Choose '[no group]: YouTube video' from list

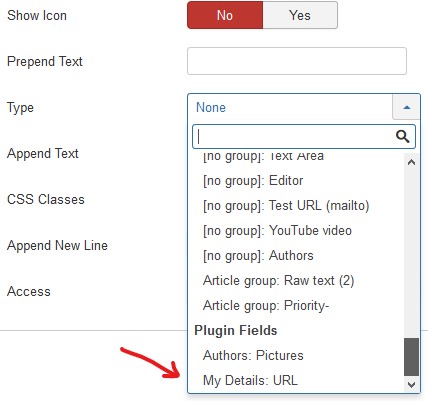(299, 231)
